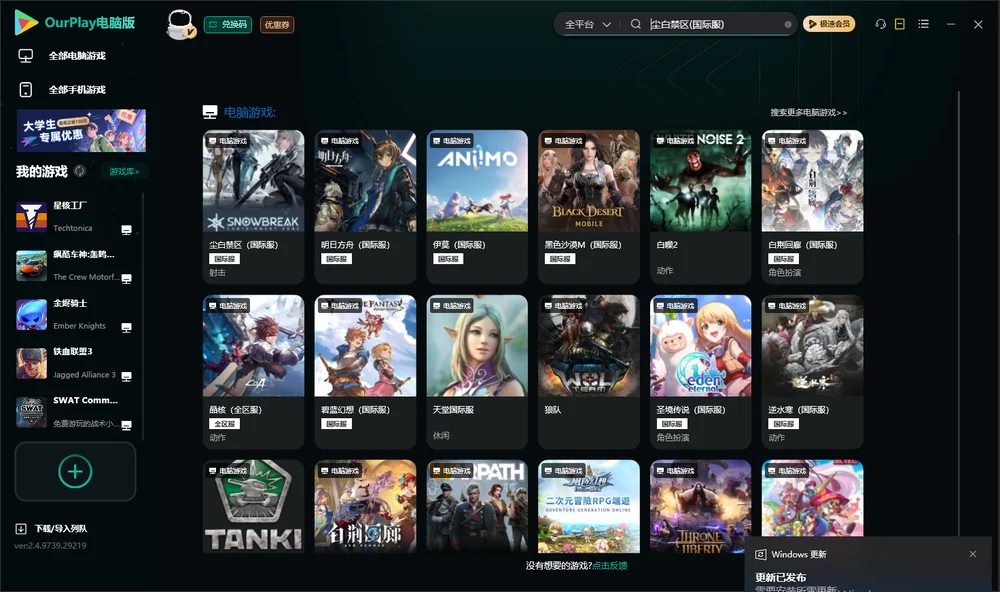Click the PC icon beside The Crew Motorfest
Screen dimensions: 1000x592
[x=126, y=279]
